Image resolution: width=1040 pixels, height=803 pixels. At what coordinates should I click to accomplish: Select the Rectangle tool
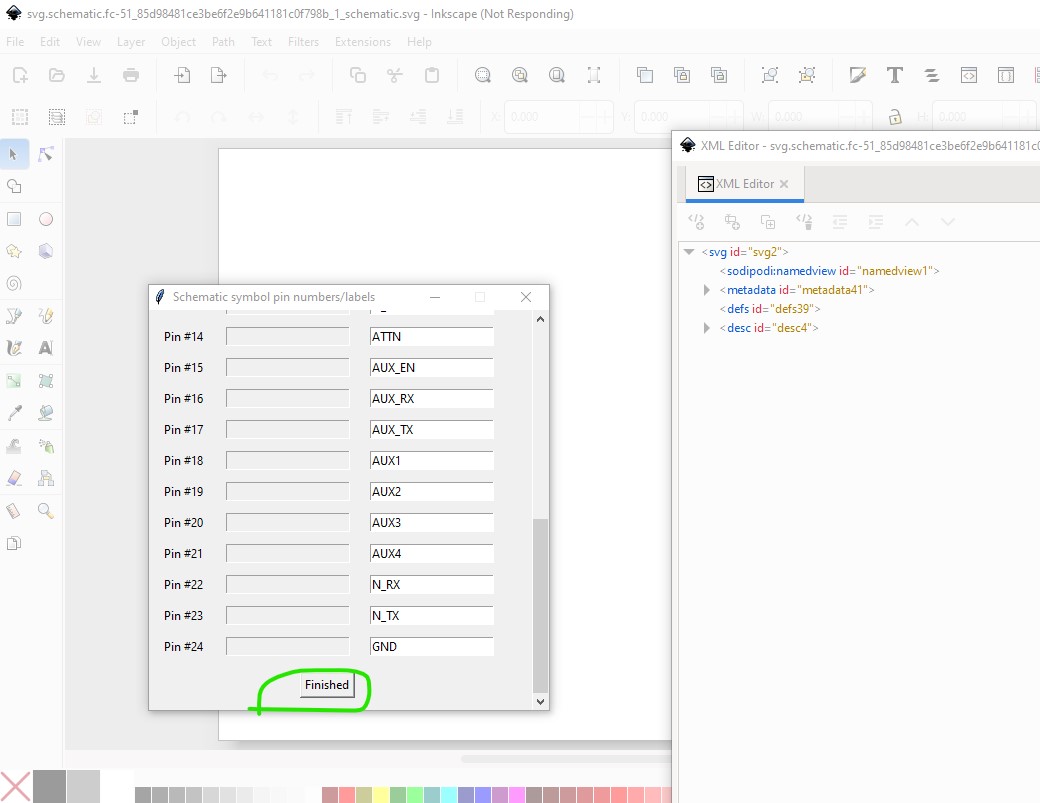(x=14, y=219)
